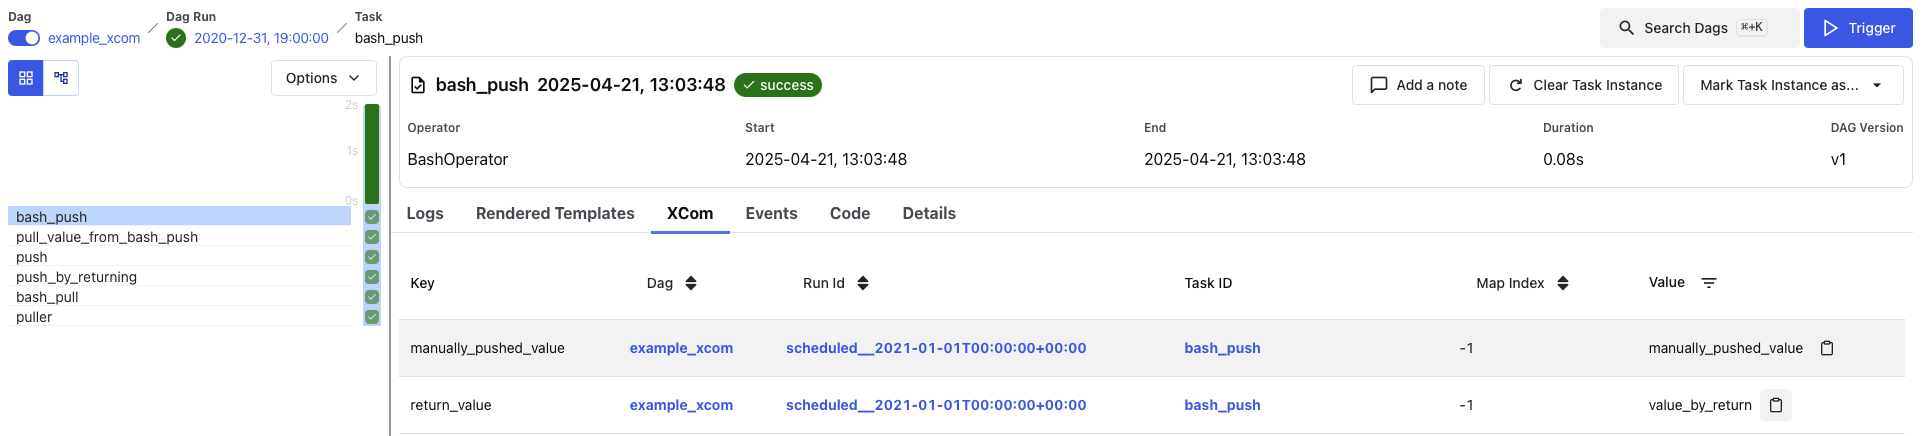Open the Value column filter icon
Viewport: 1924px width, 436px height.
(x=1709, y=283)
